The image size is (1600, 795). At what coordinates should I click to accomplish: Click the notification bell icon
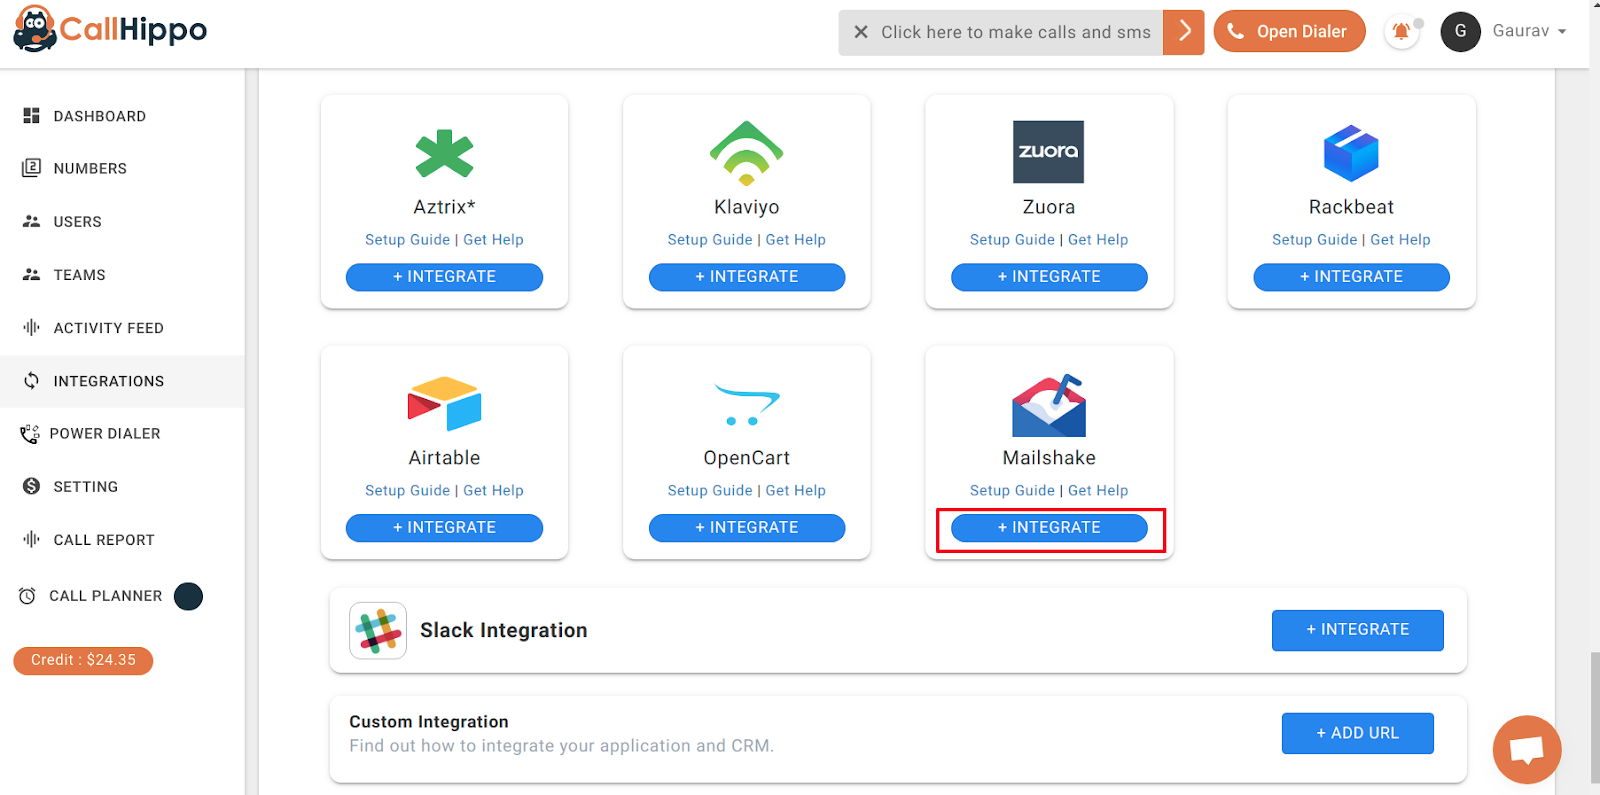tap(1402, 32)
